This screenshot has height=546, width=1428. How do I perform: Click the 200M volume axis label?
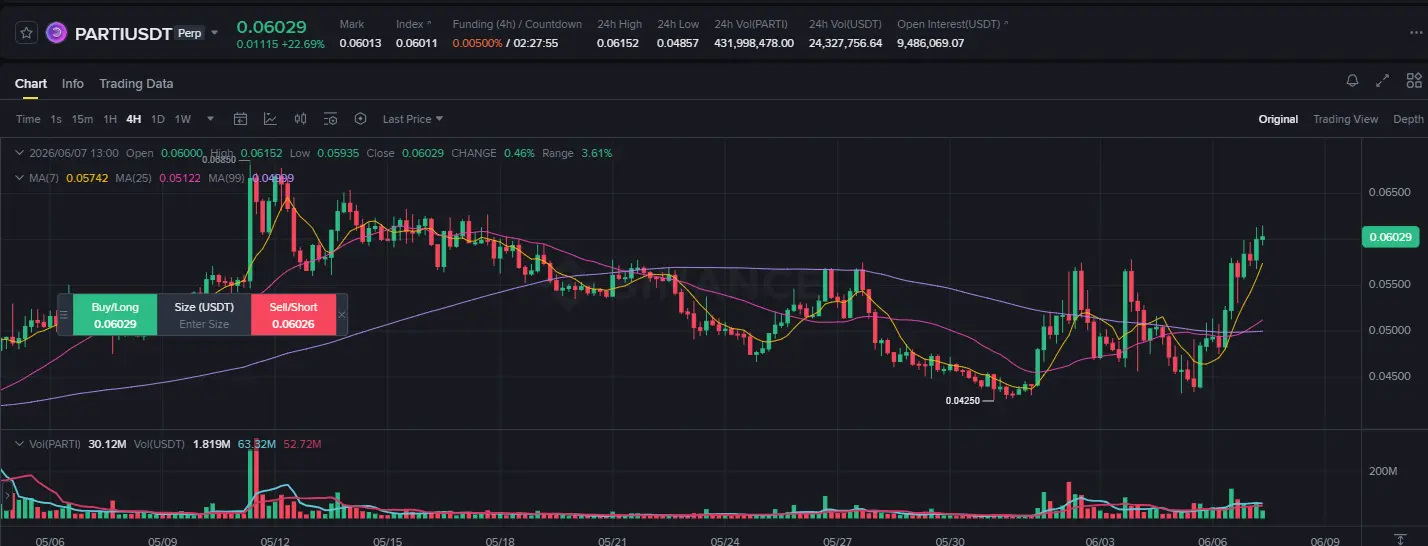[x=1382, y=471]
